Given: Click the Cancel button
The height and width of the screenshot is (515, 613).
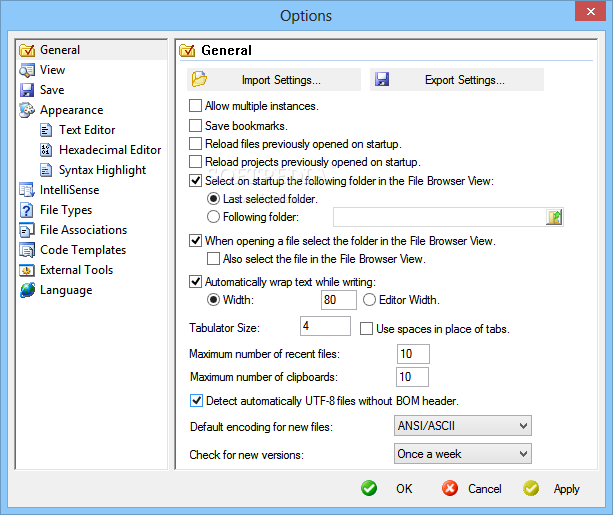Looking at the screenshot, I should point(485,488).
